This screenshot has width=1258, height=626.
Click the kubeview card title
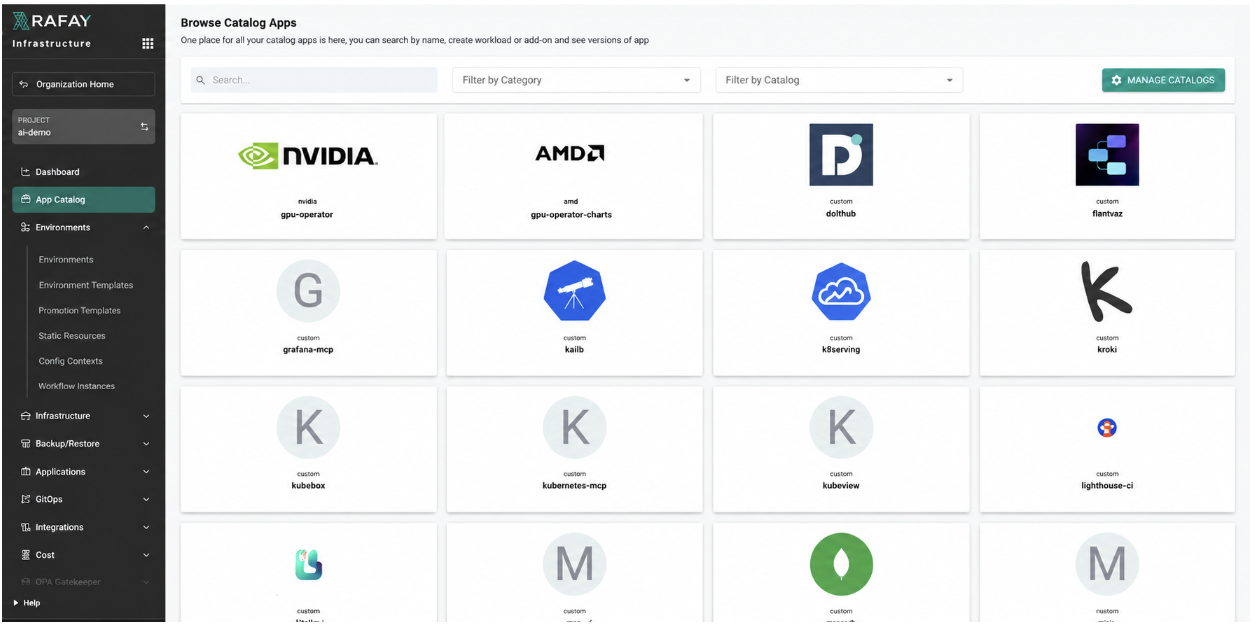point(841,486)
